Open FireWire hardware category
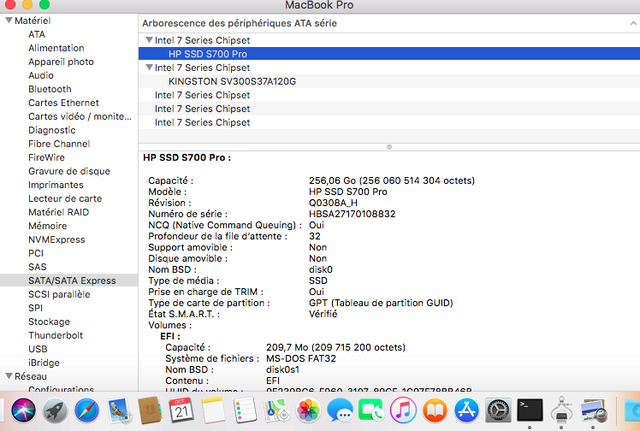This screenshot has width=640, height=431. point(47,157)
